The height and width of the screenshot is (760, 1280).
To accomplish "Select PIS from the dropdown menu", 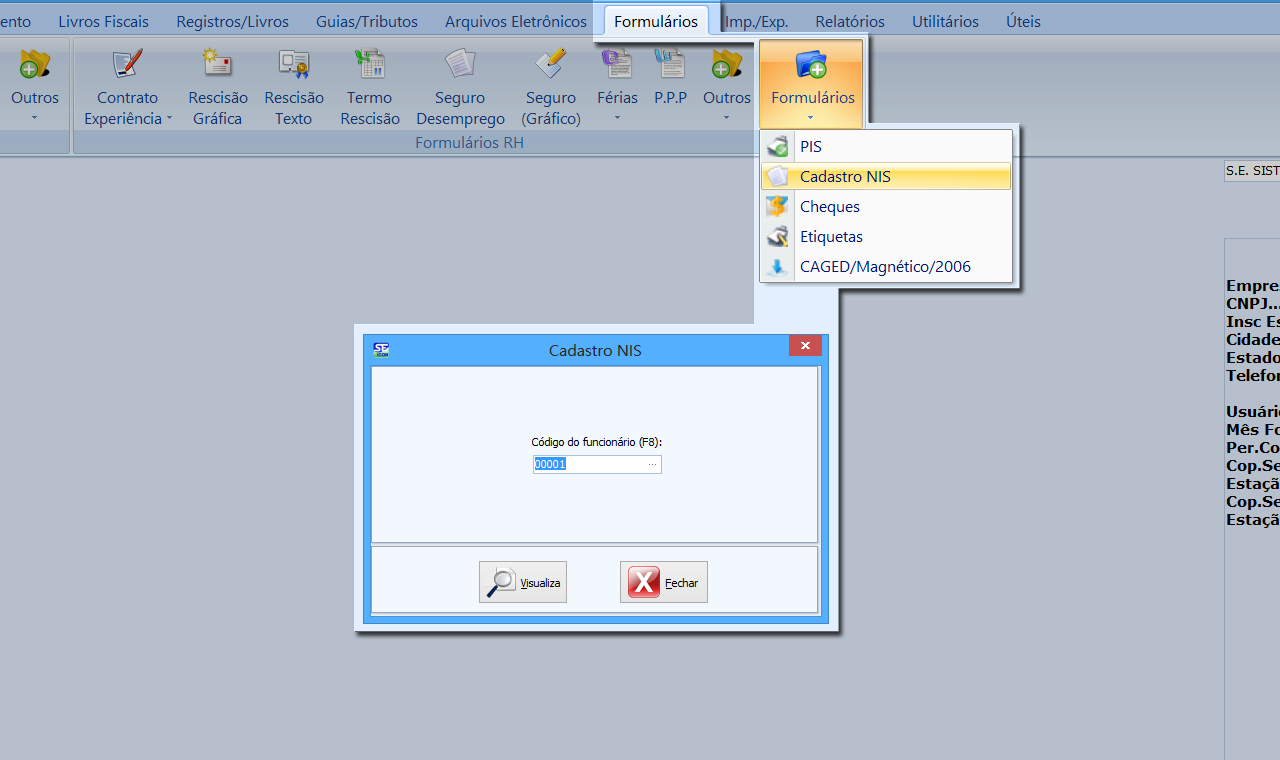I will (811, 147).
